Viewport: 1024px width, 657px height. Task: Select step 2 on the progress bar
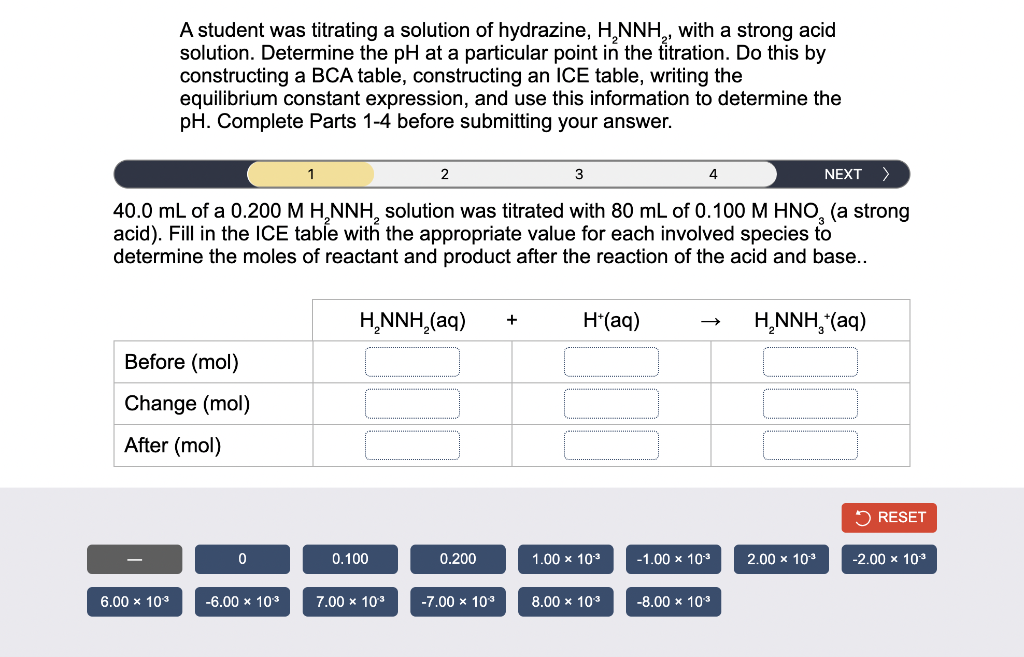tap(444, 173)
